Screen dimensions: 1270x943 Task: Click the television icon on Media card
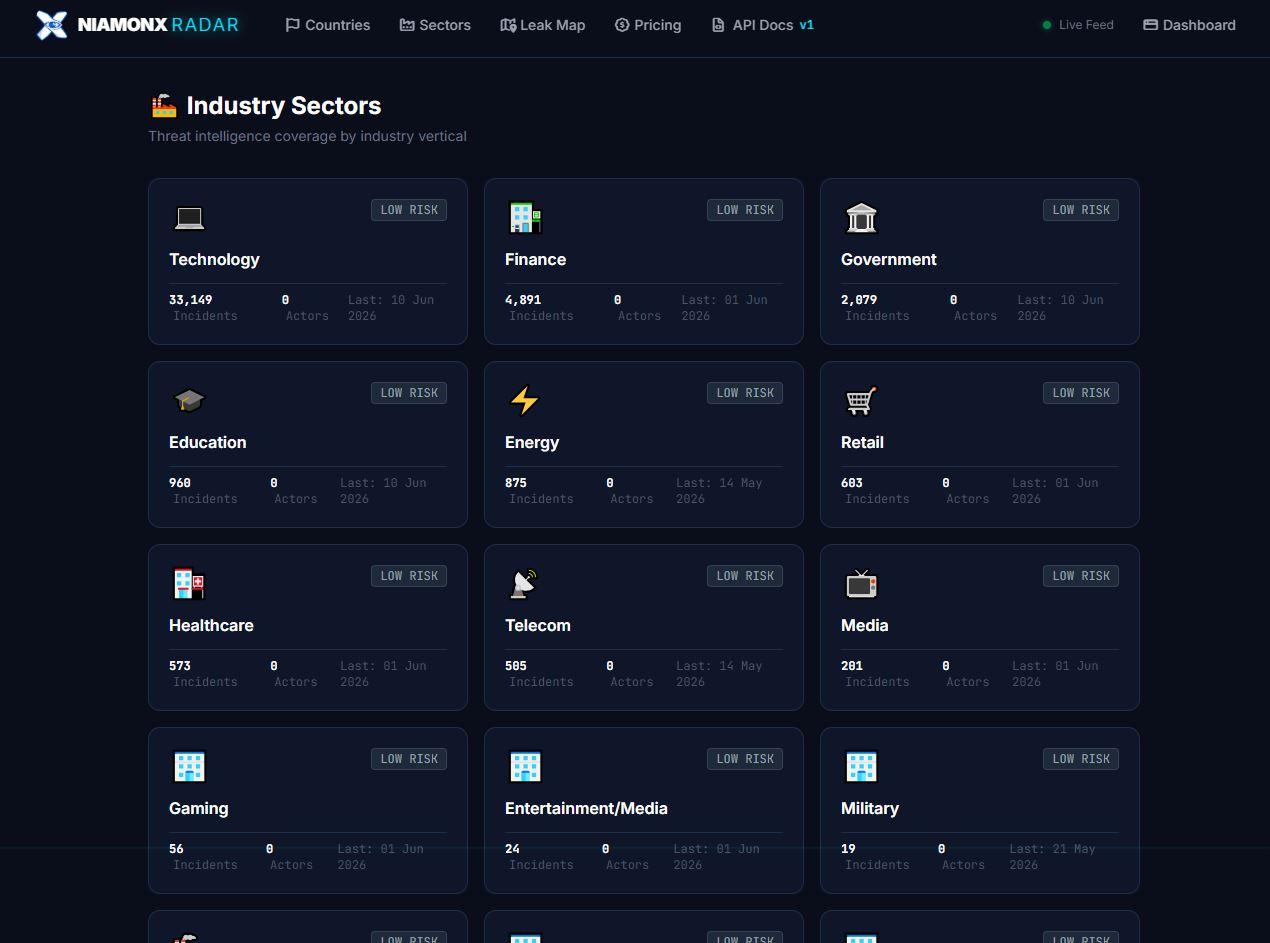(861, 583)
